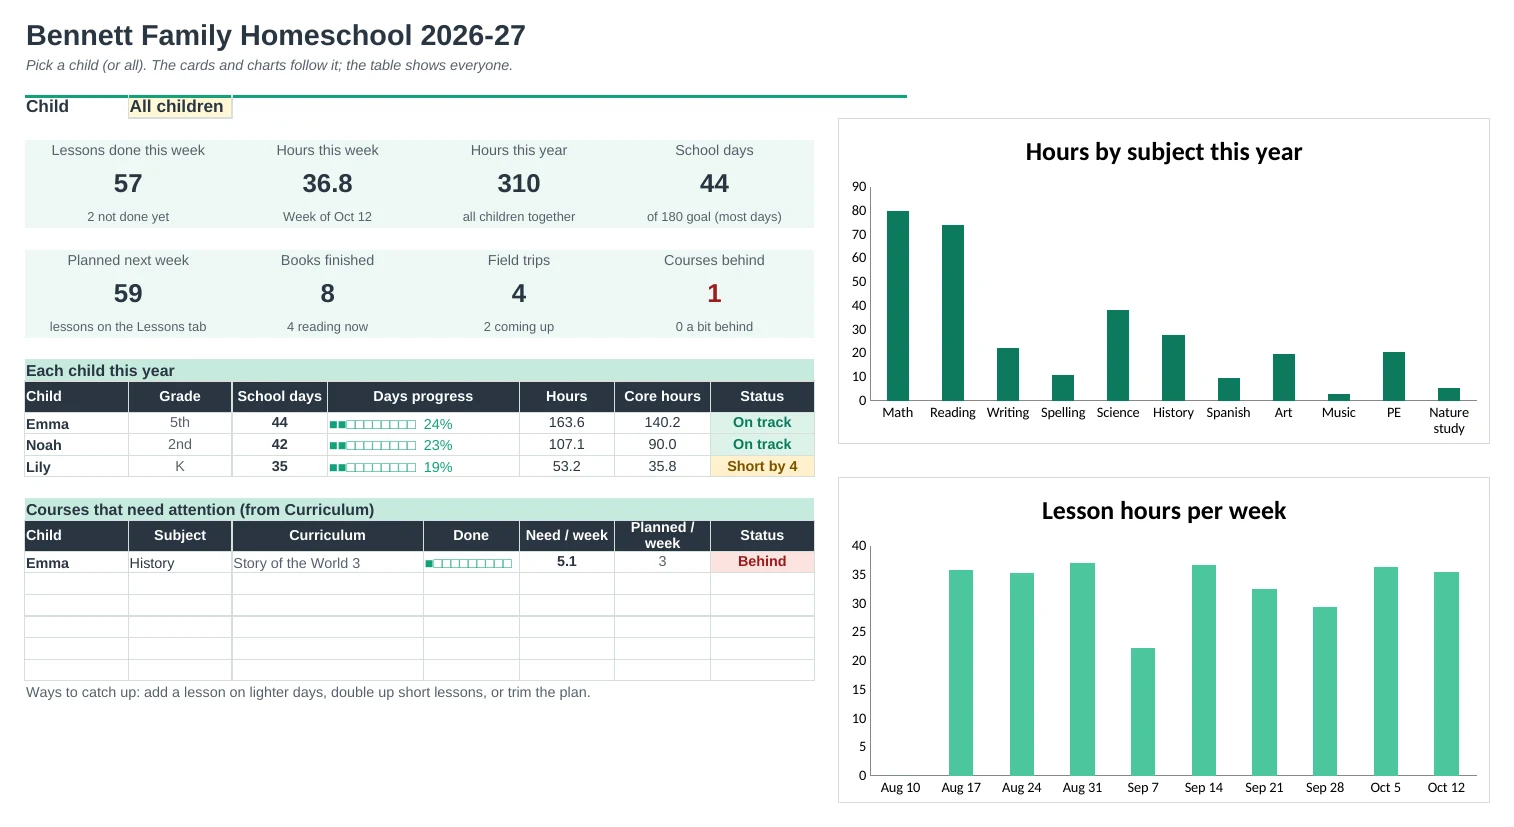Viewport: 1514px width, 827px height.
Task: Select the Books finished value 8
Action: pos(327,294)
